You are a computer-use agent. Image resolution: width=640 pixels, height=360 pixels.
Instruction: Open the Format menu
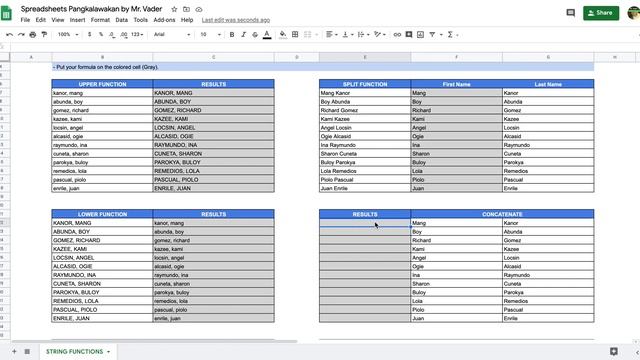(100, 20)
